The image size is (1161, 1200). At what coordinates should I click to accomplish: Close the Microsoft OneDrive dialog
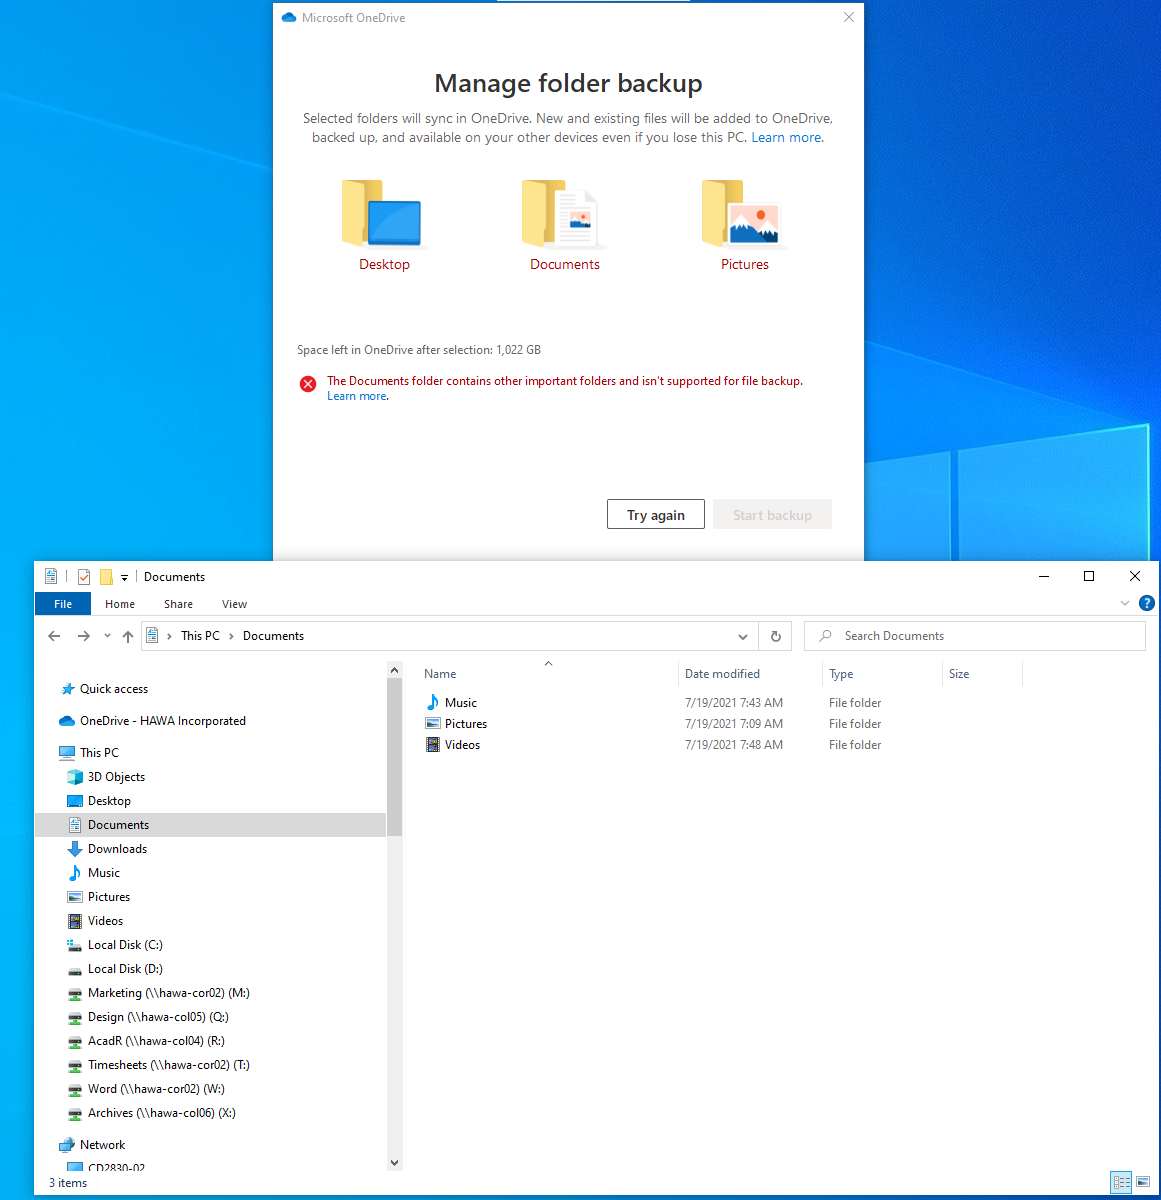pos(849,17)
